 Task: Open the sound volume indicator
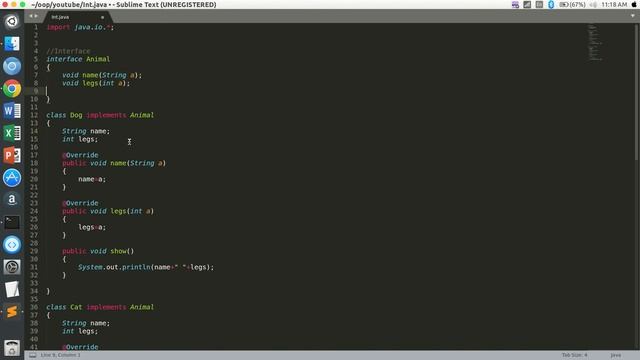(593, 4)
